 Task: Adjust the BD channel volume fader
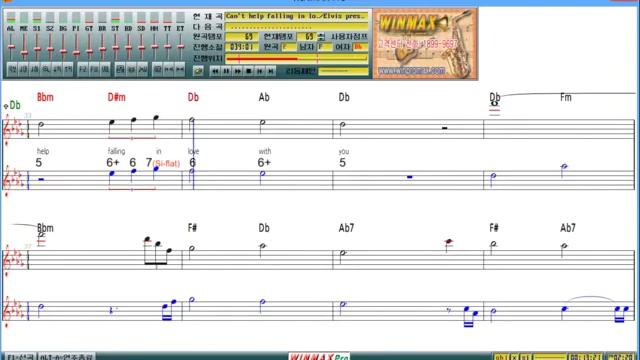[x=129, y=47]
